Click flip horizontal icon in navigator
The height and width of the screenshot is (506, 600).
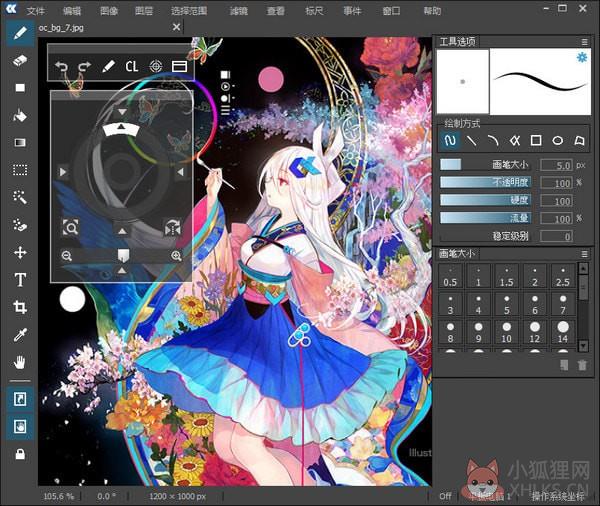[173, 227]
